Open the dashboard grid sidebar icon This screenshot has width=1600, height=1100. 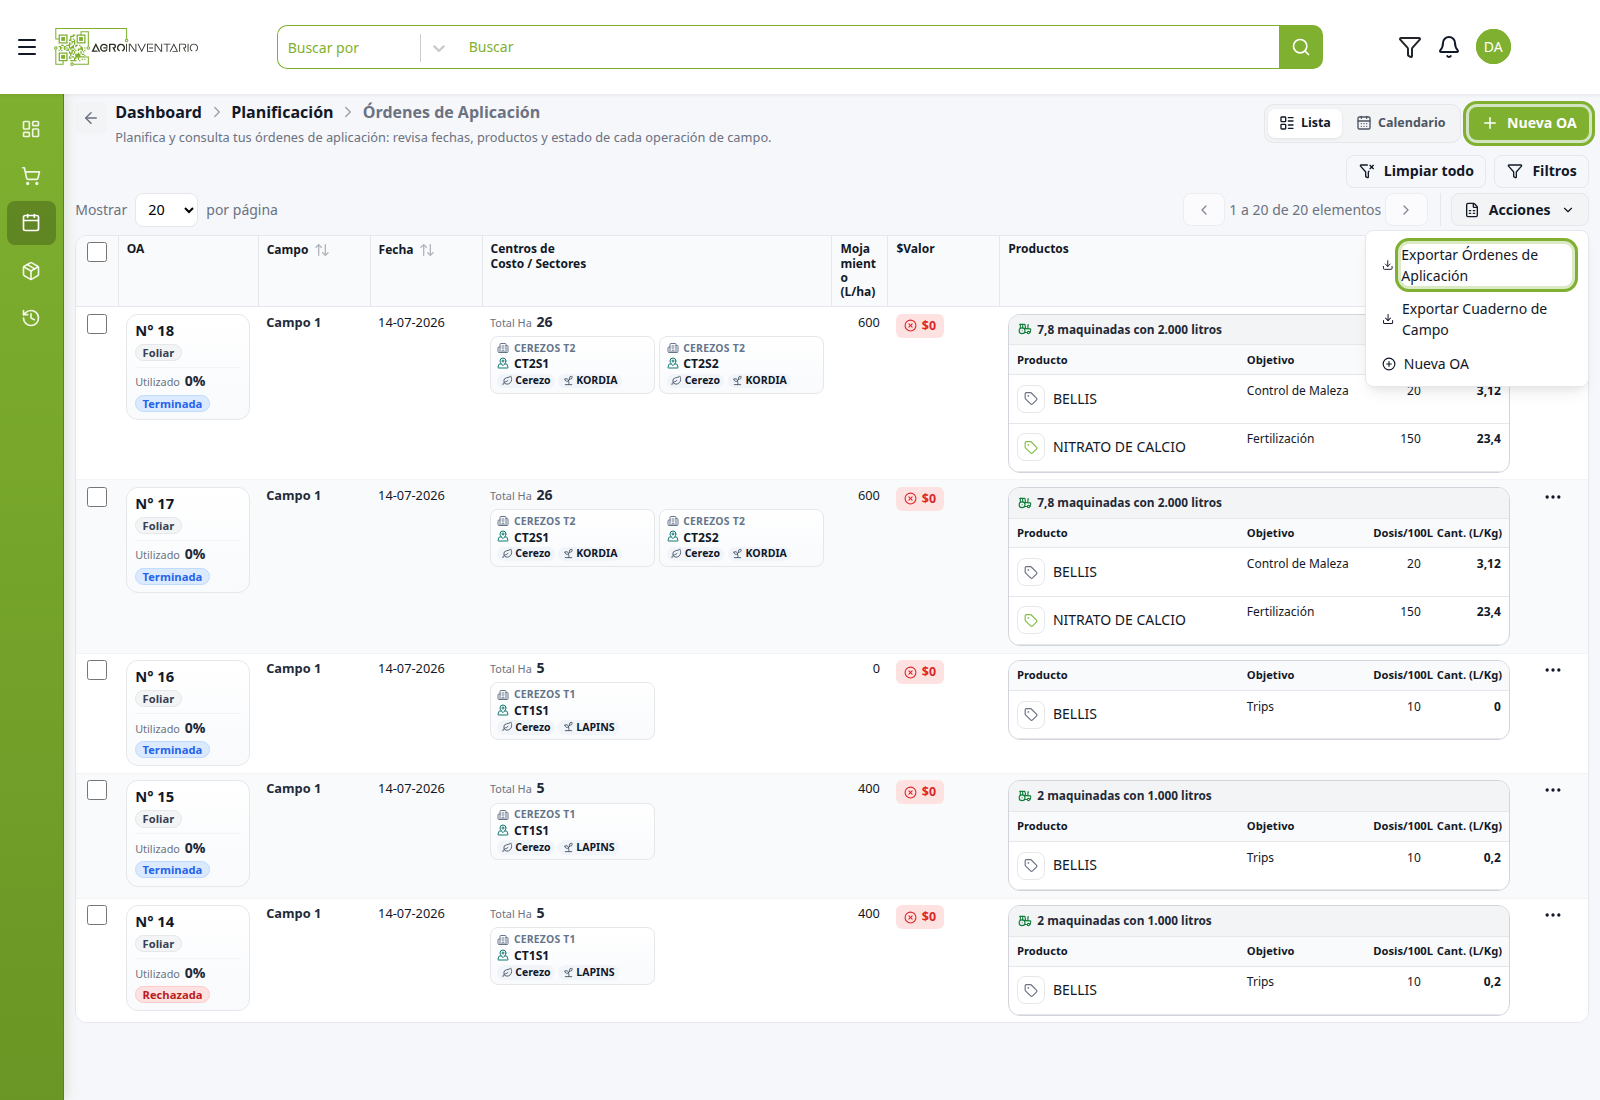click(x=31, y=129)
